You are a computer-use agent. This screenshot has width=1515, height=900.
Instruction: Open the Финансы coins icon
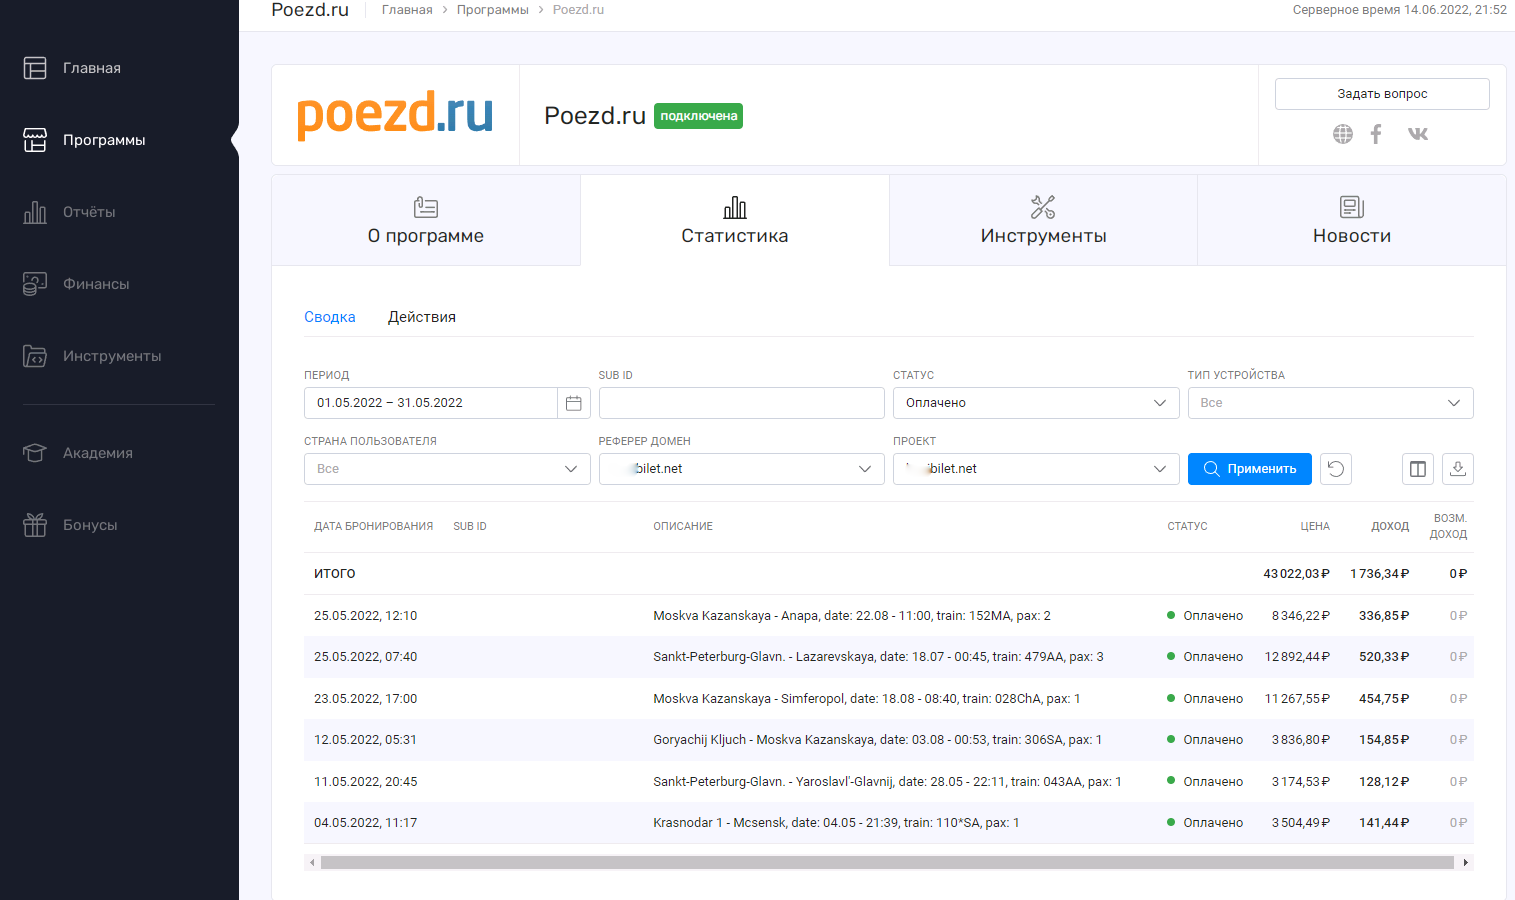click(35, 284)
